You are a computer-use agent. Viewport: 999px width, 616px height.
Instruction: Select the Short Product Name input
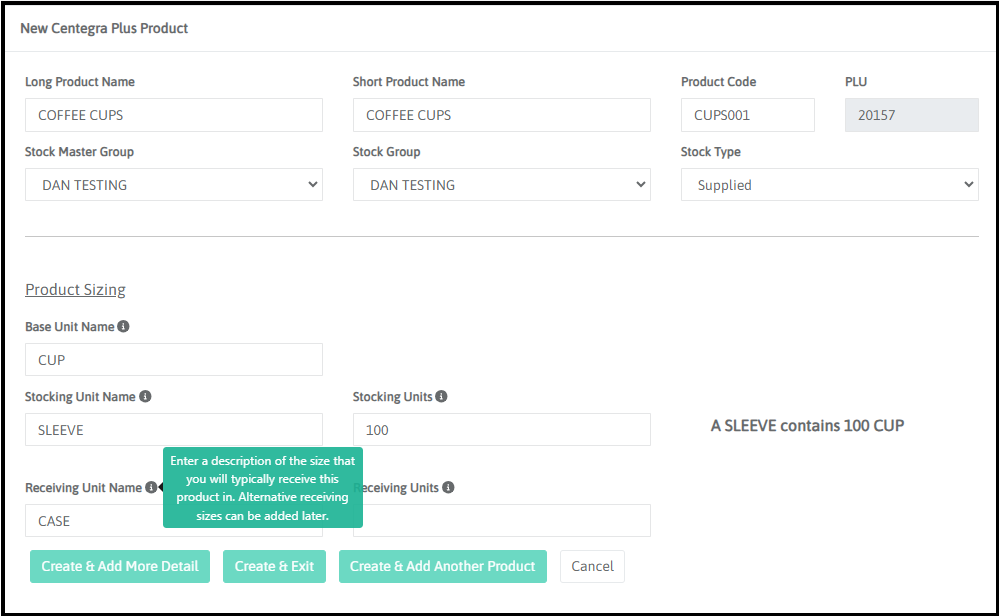(501, 115)
